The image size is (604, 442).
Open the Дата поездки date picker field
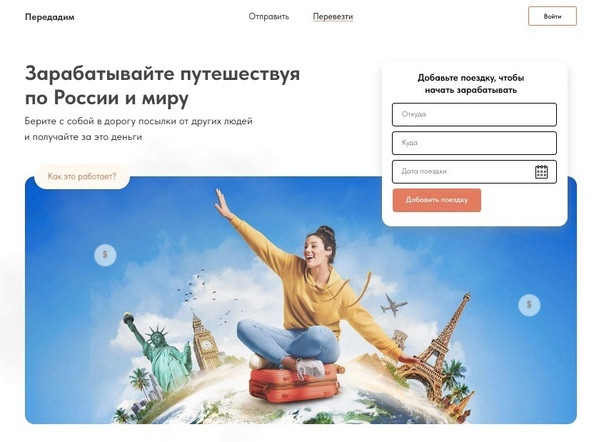point(474,171)
